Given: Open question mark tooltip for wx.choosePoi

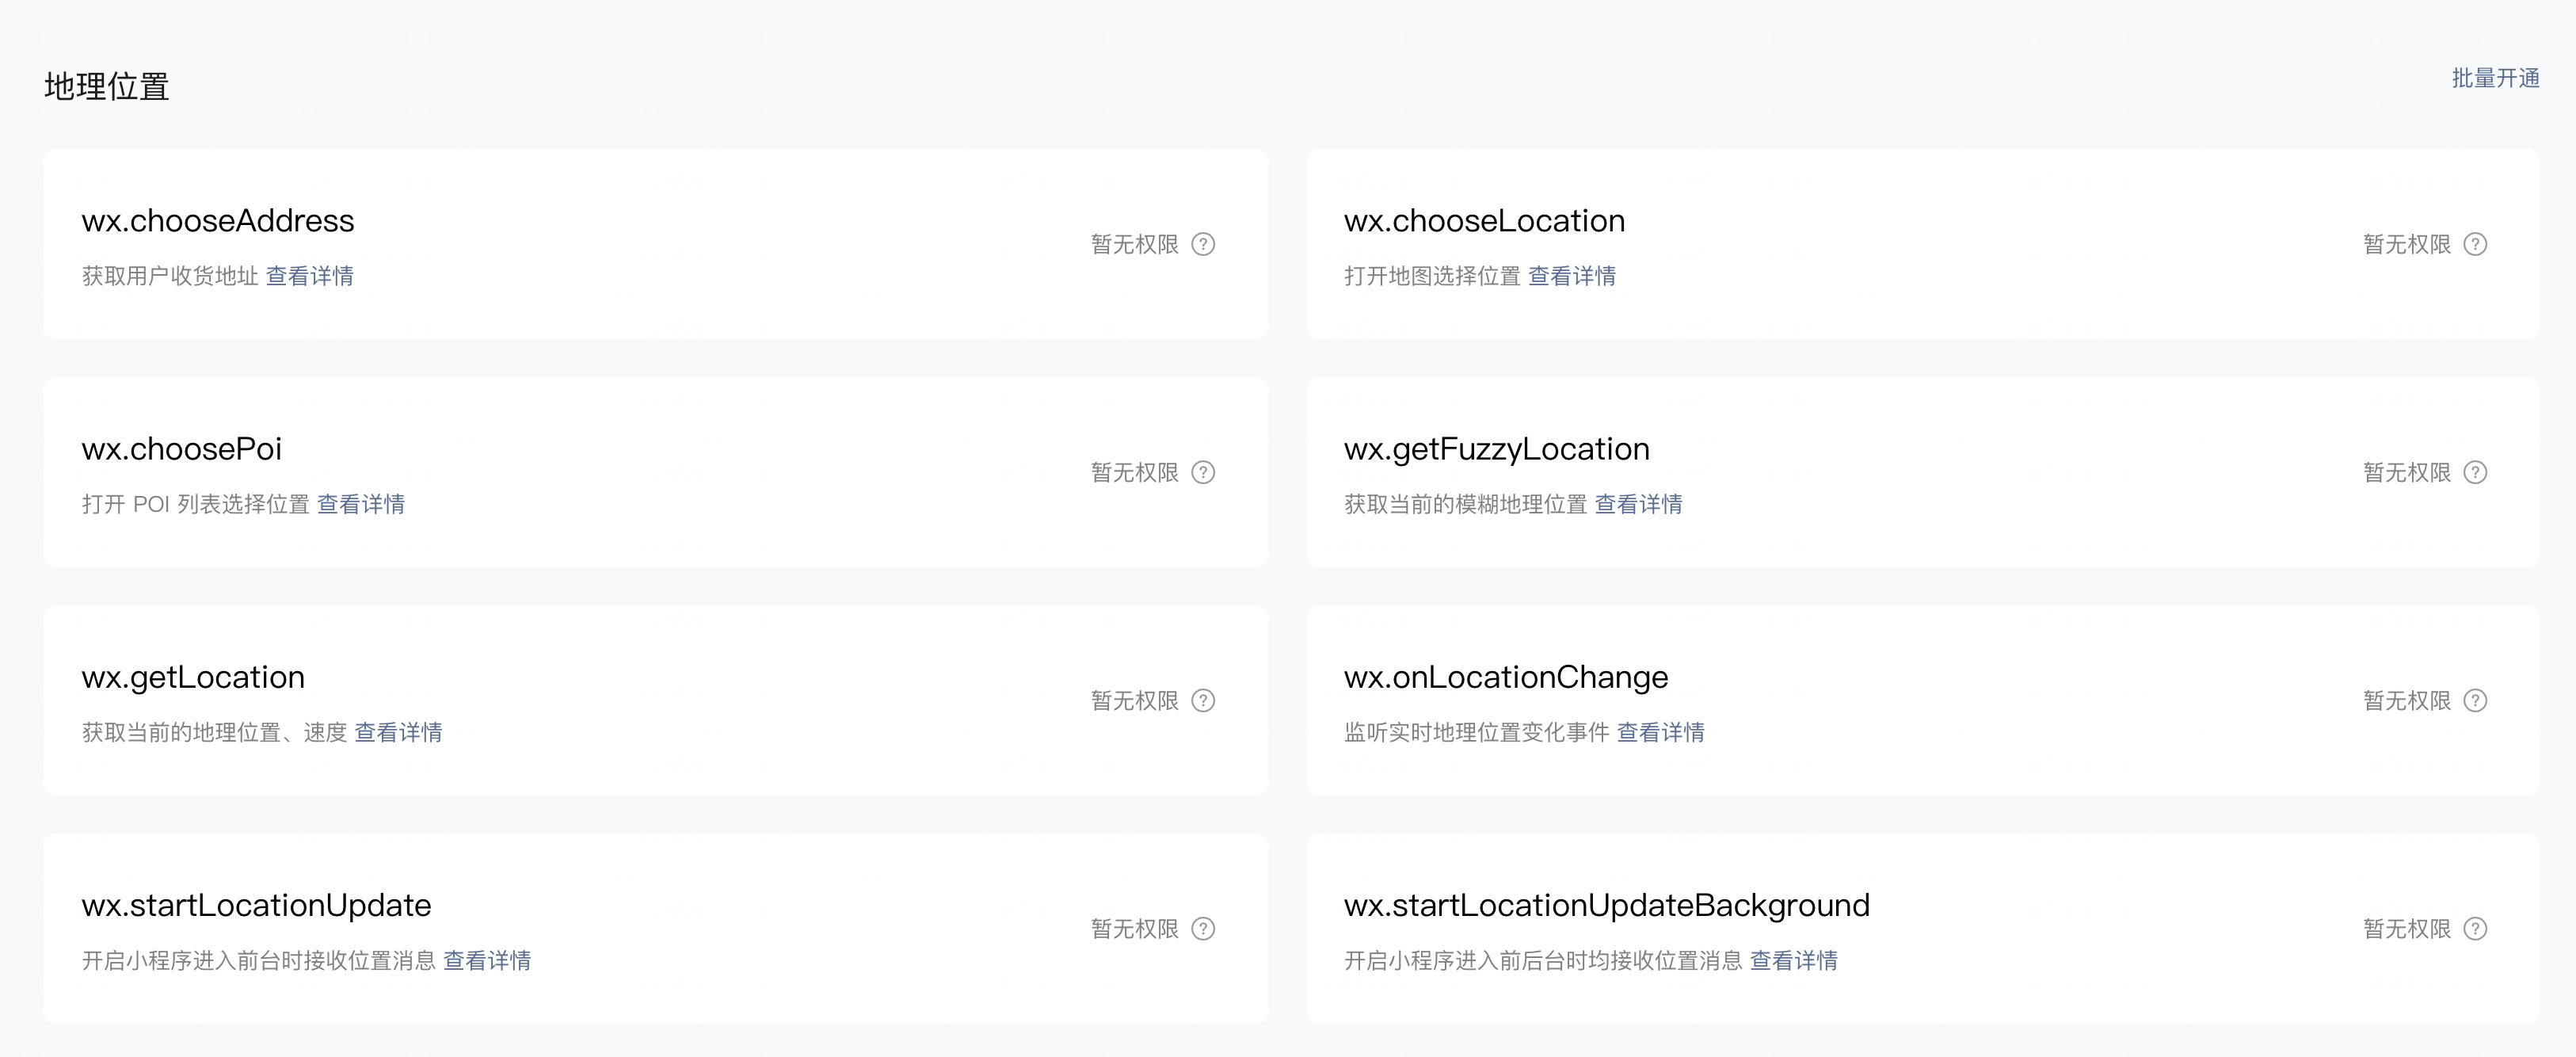Looking at the screenshot, I should point(1204,472).
